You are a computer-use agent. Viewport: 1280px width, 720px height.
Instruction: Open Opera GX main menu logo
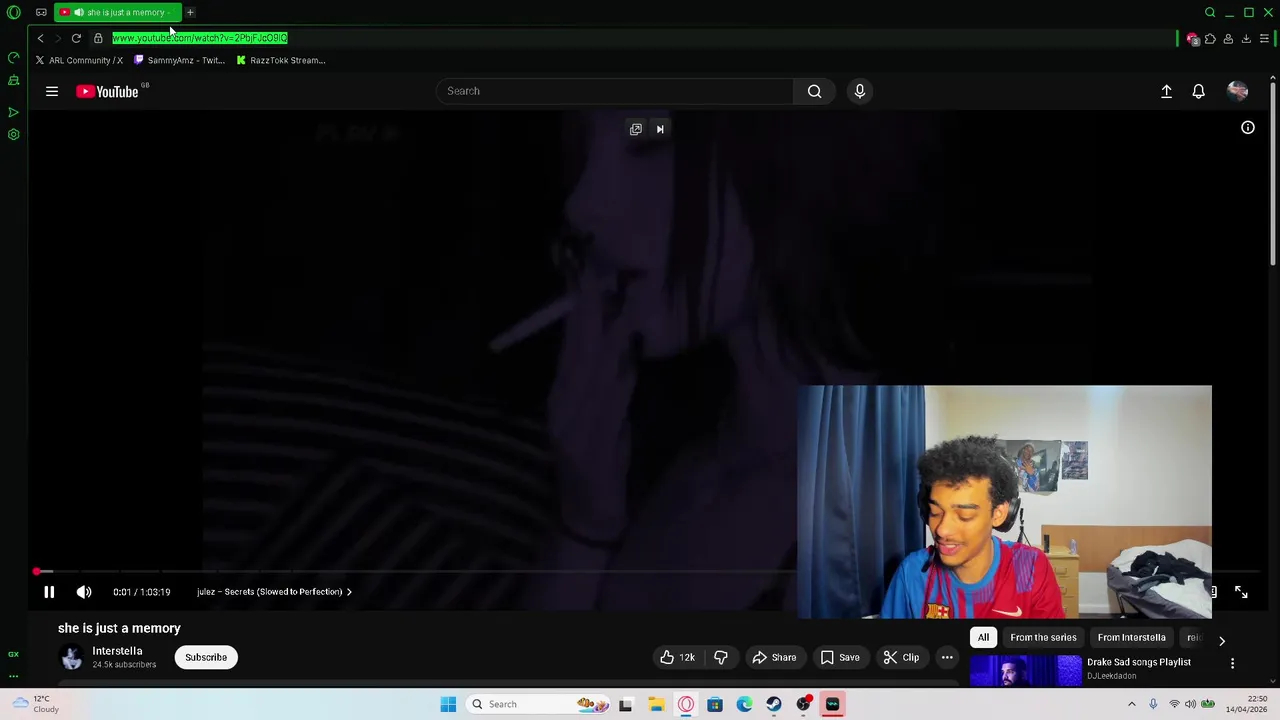(14, 13)
